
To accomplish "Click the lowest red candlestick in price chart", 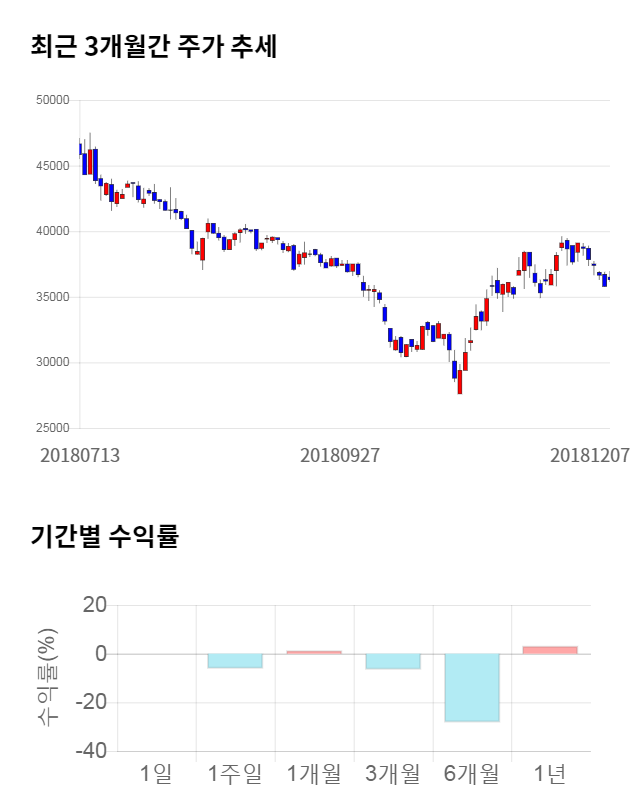I will [x=460, y=381].
